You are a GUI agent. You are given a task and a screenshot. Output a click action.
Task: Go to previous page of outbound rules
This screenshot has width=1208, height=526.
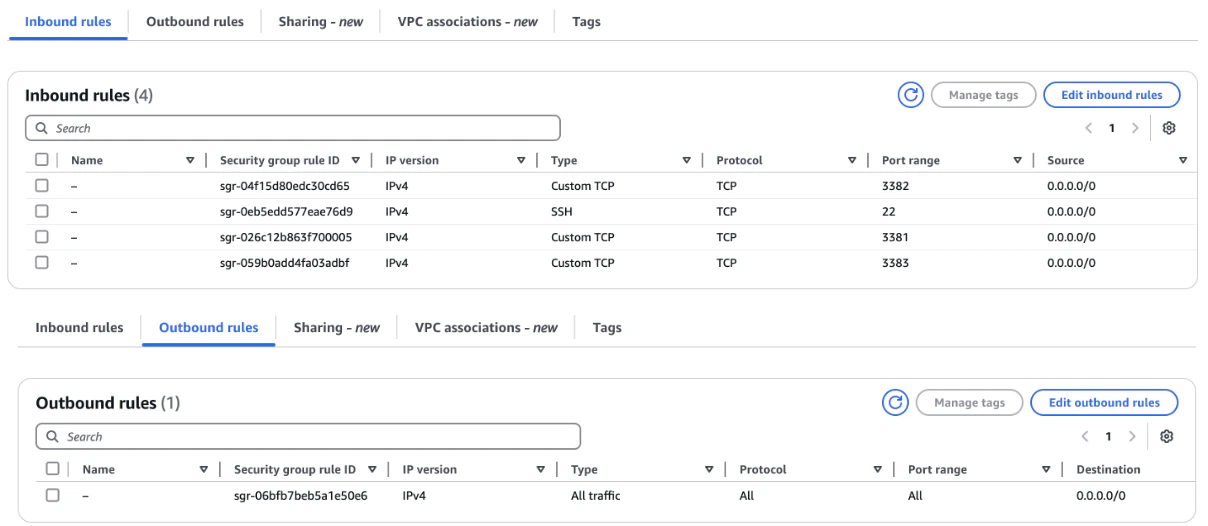click(1086, 437)
